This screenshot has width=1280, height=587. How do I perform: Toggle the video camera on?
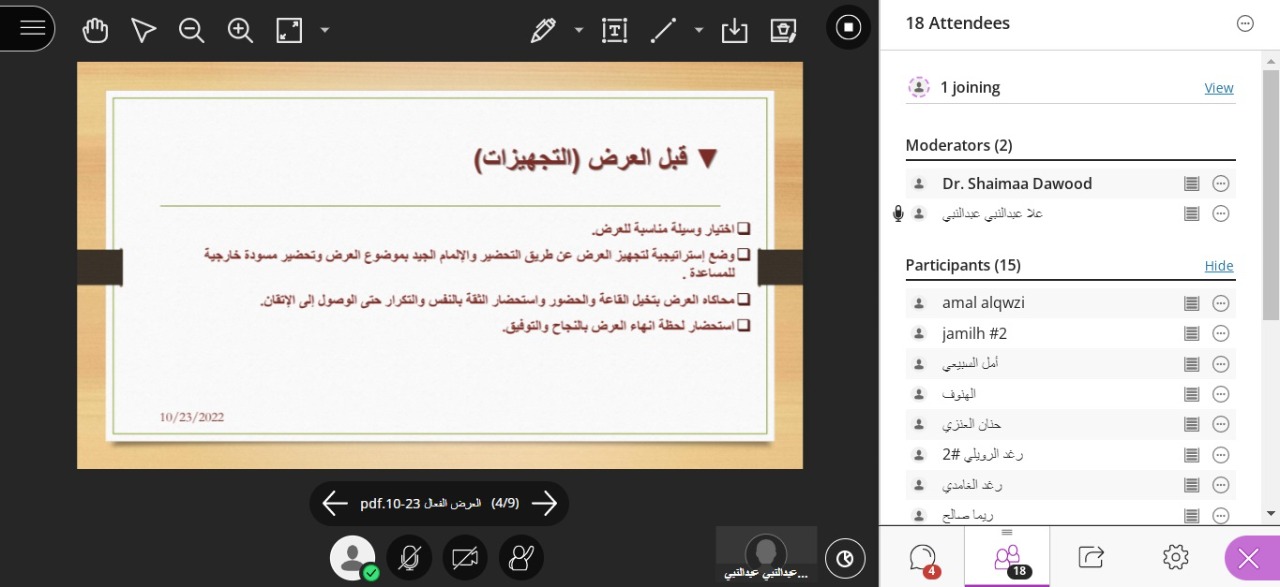pos(464,558)
